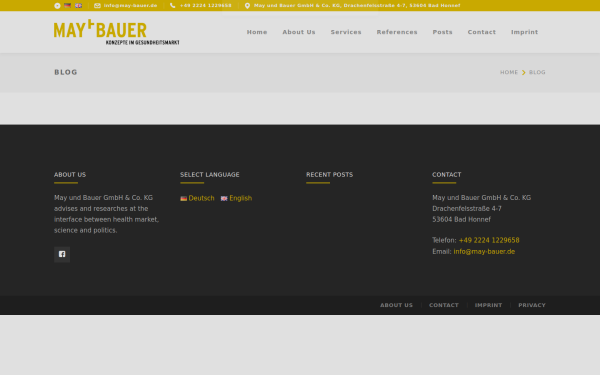This screenshot has height=375, width=600.
Task: Click the CONTACT footer column heading
Action: tap(447, 174)
